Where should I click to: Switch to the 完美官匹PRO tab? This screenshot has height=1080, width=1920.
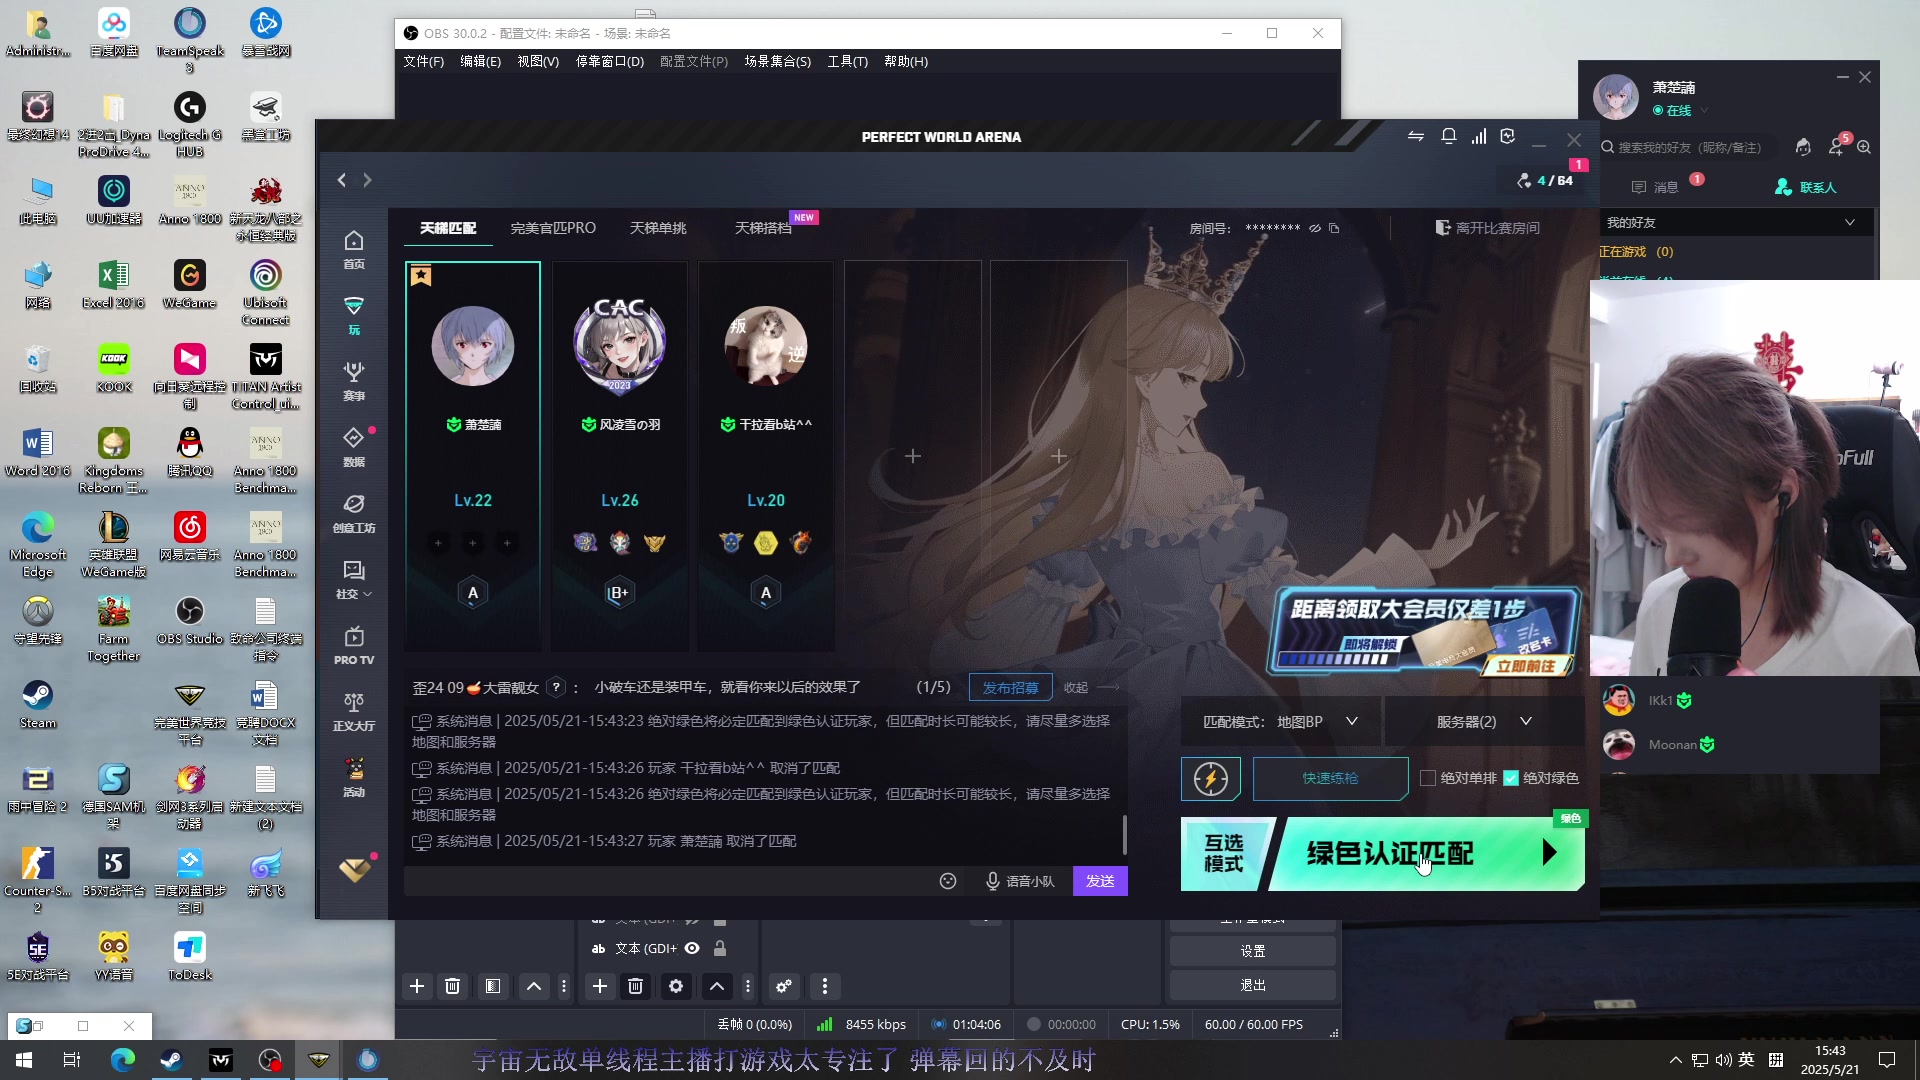(x=553, y=228)
